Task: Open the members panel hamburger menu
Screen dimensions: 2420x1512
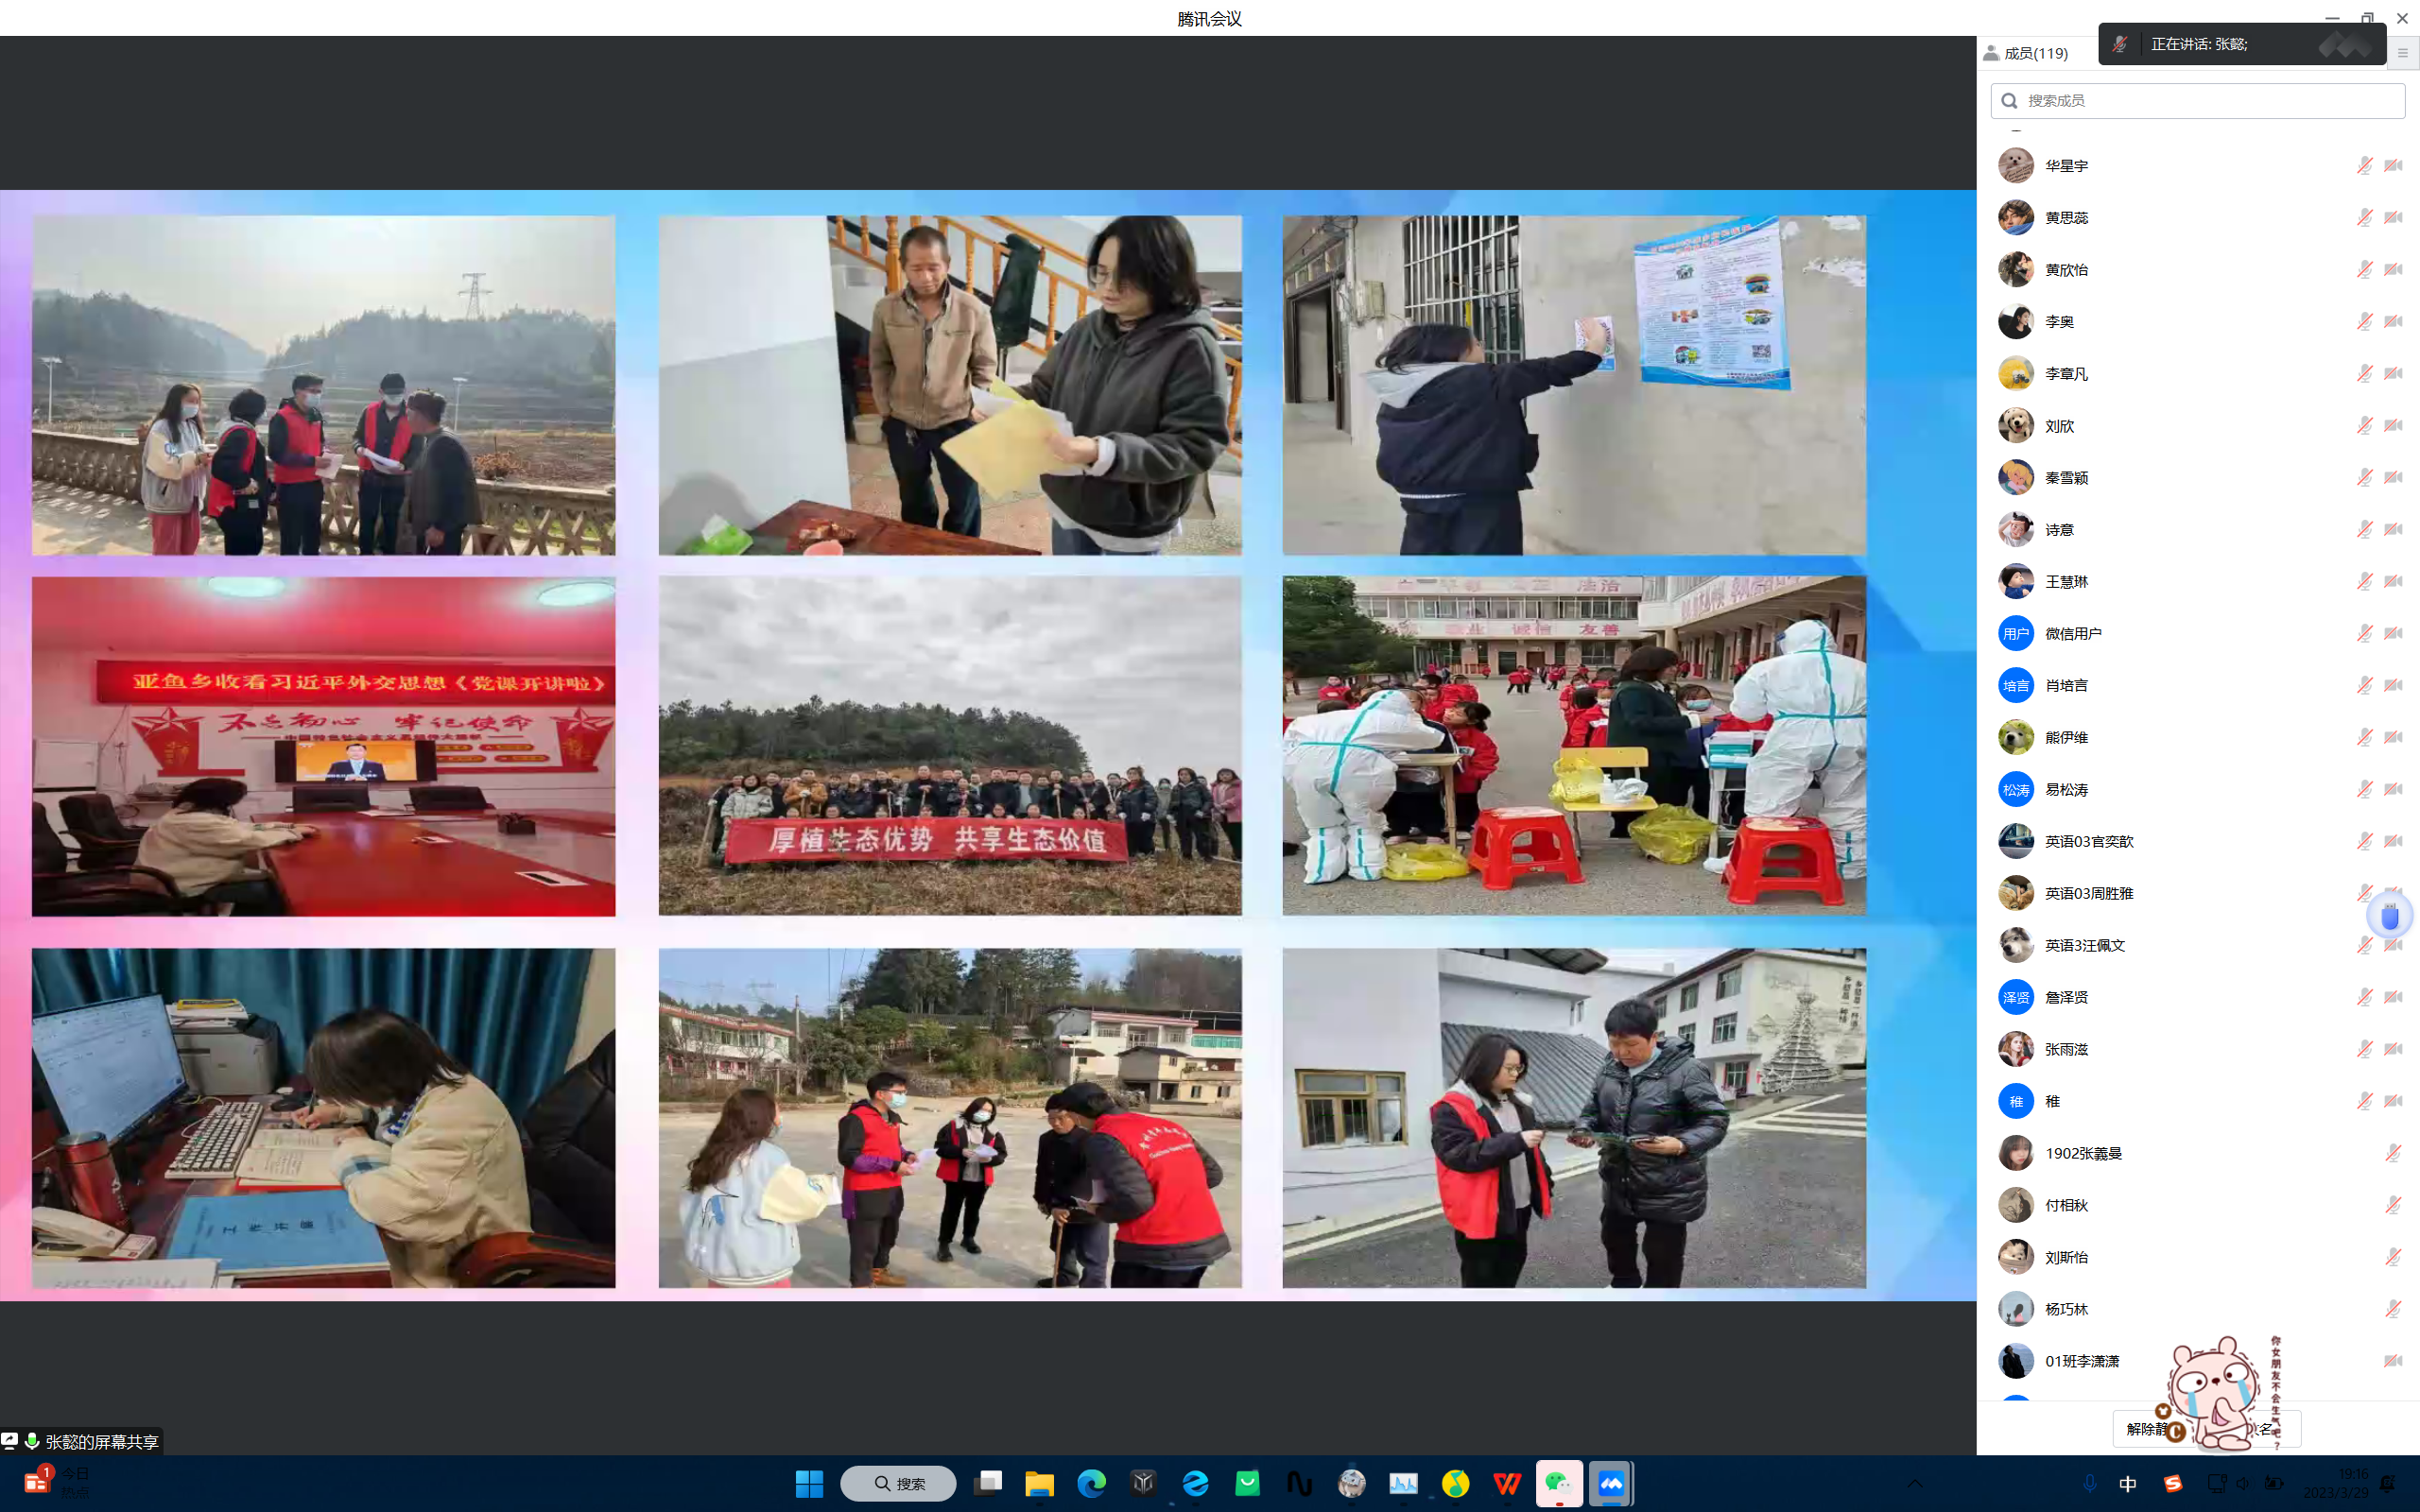Action: 2403,53
